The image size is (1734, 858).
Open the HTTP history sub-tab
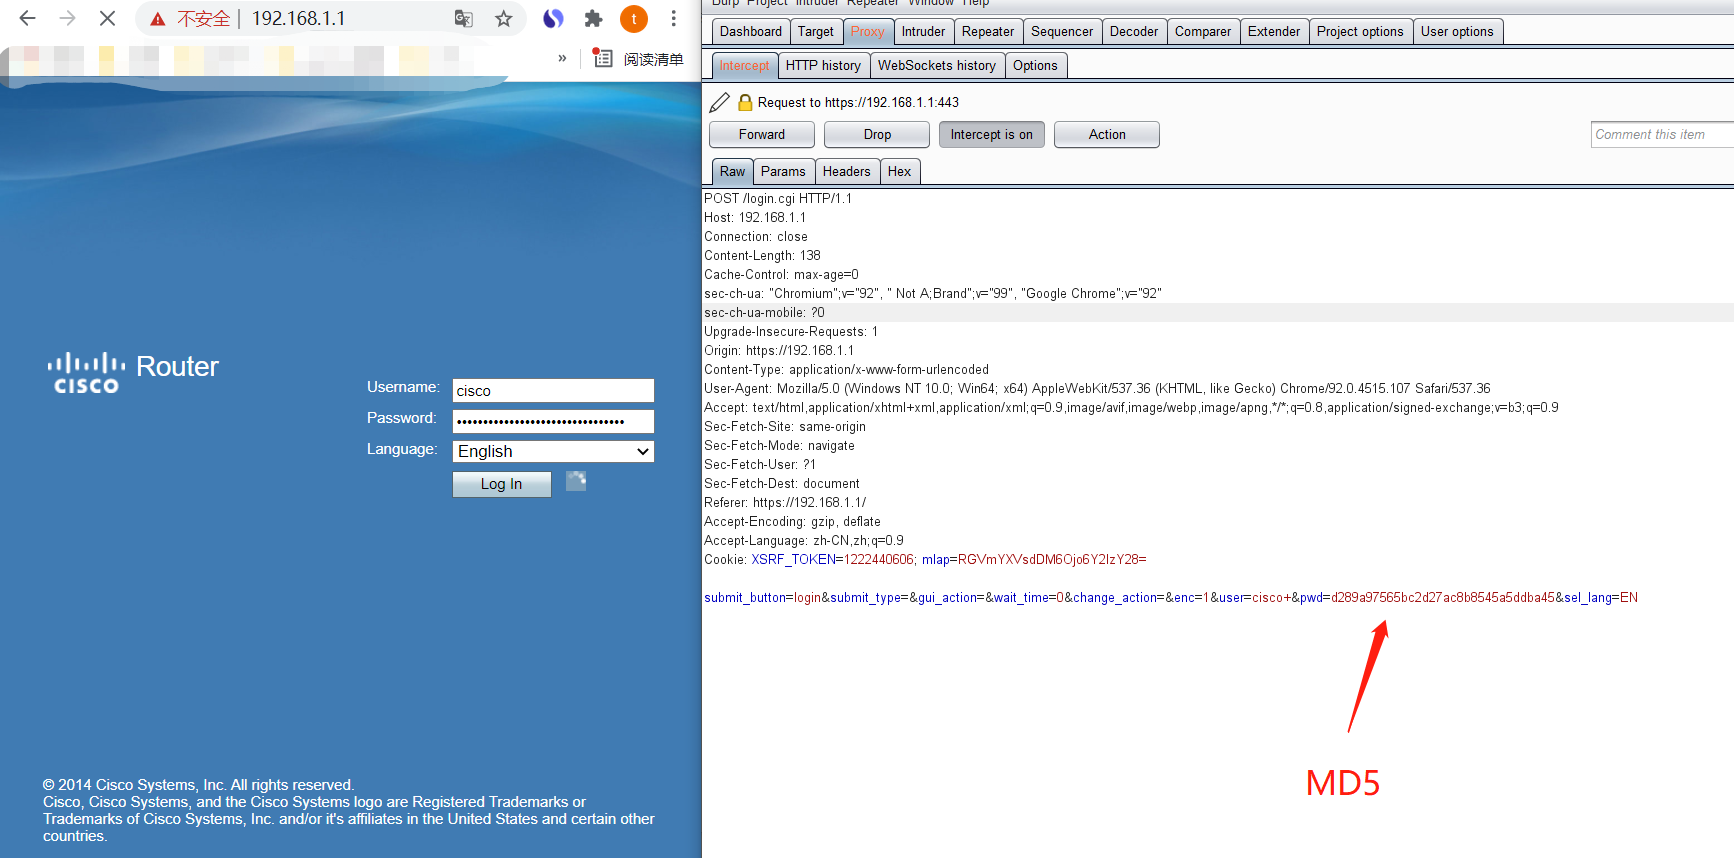(823, 65)
